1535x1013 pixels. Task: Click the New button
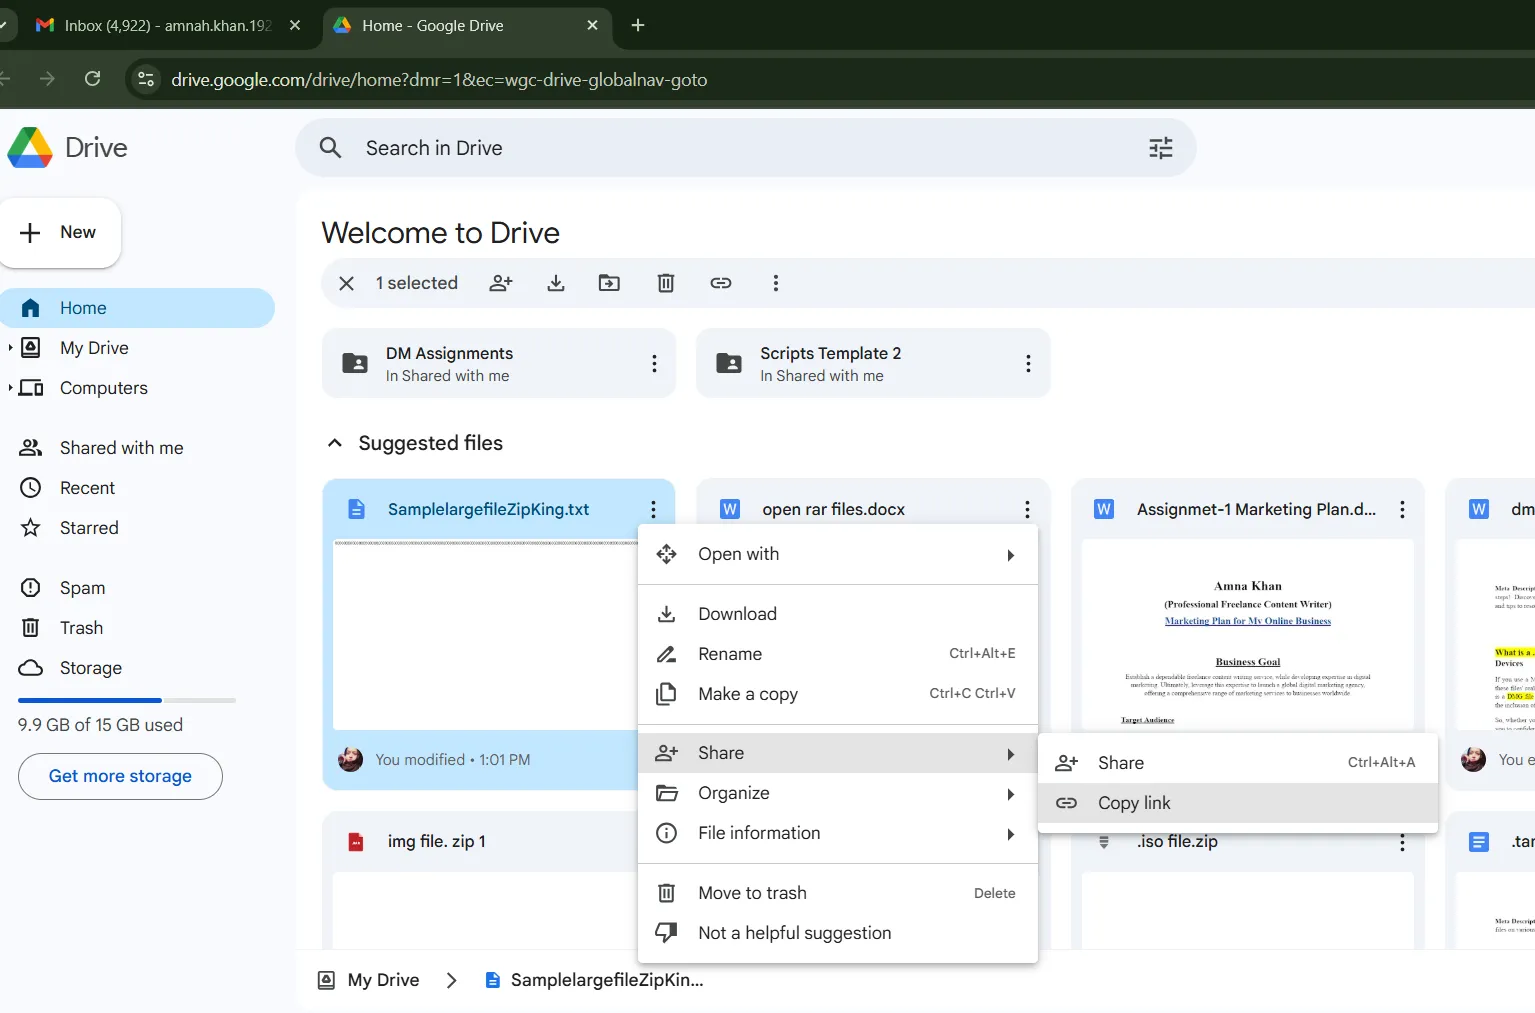coord(60,232)
